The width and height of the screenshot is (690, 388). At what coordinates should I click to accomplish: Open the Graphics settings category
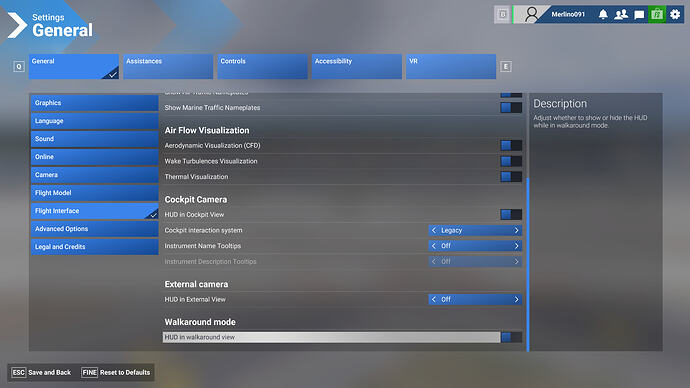click(x=95, y=103)
